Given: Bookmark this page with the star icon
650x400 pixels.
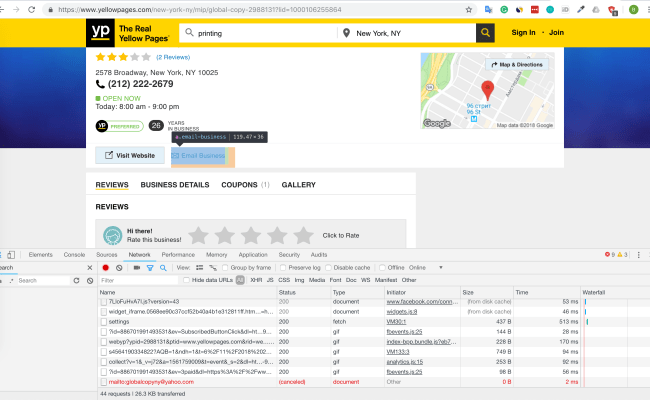Looking at the screenshot, I should click(469, 10).
